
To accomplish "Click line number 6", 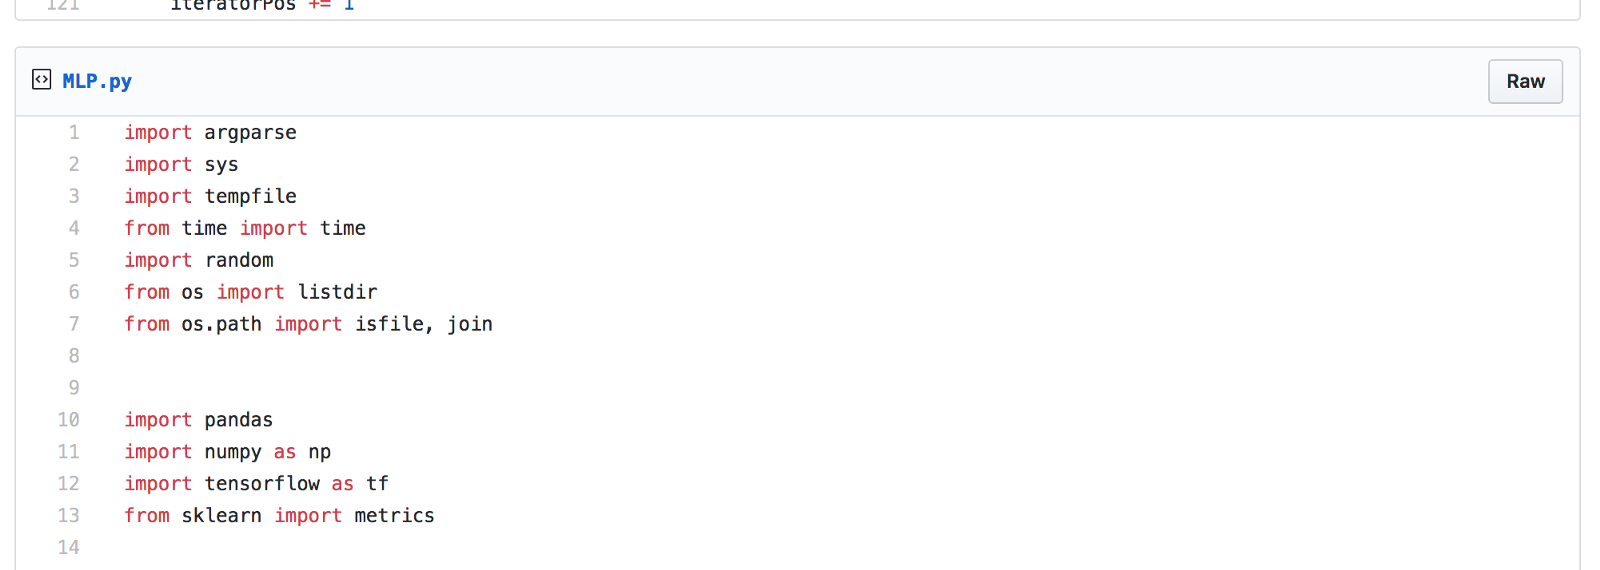I will pos(74,292).
